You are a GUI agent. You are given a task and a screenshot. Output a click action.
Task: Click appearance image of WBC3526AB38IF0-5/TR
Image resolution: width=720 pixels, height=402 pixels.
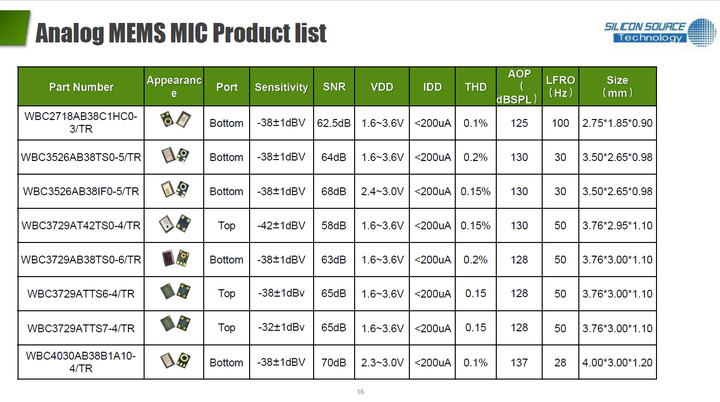tap(173, 191)
